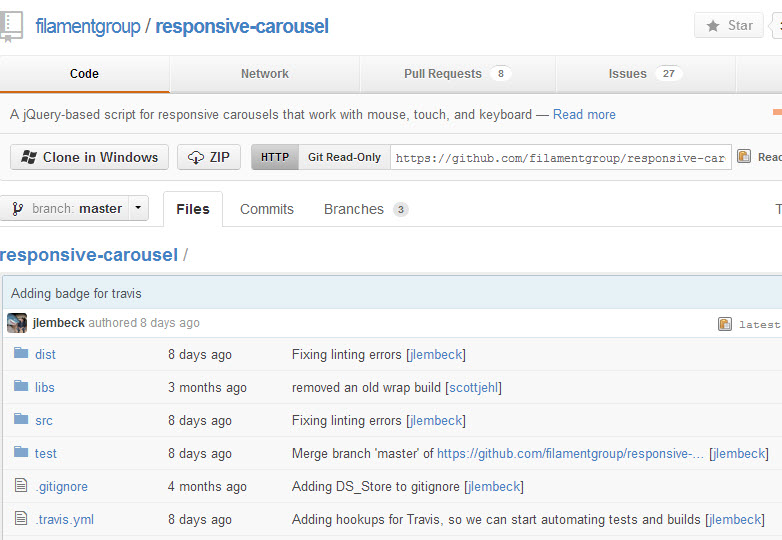The image size is (782, 540).
Task: Switch to the Commits tab
Action: pos(267,209)
